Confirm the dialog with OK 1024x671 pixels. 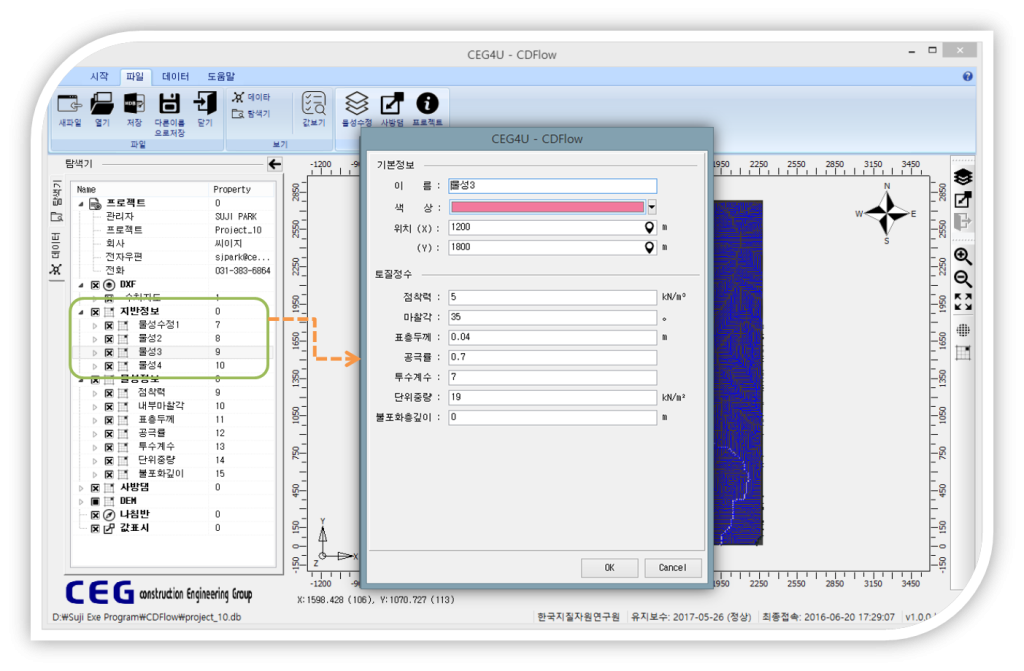(609, 568)
